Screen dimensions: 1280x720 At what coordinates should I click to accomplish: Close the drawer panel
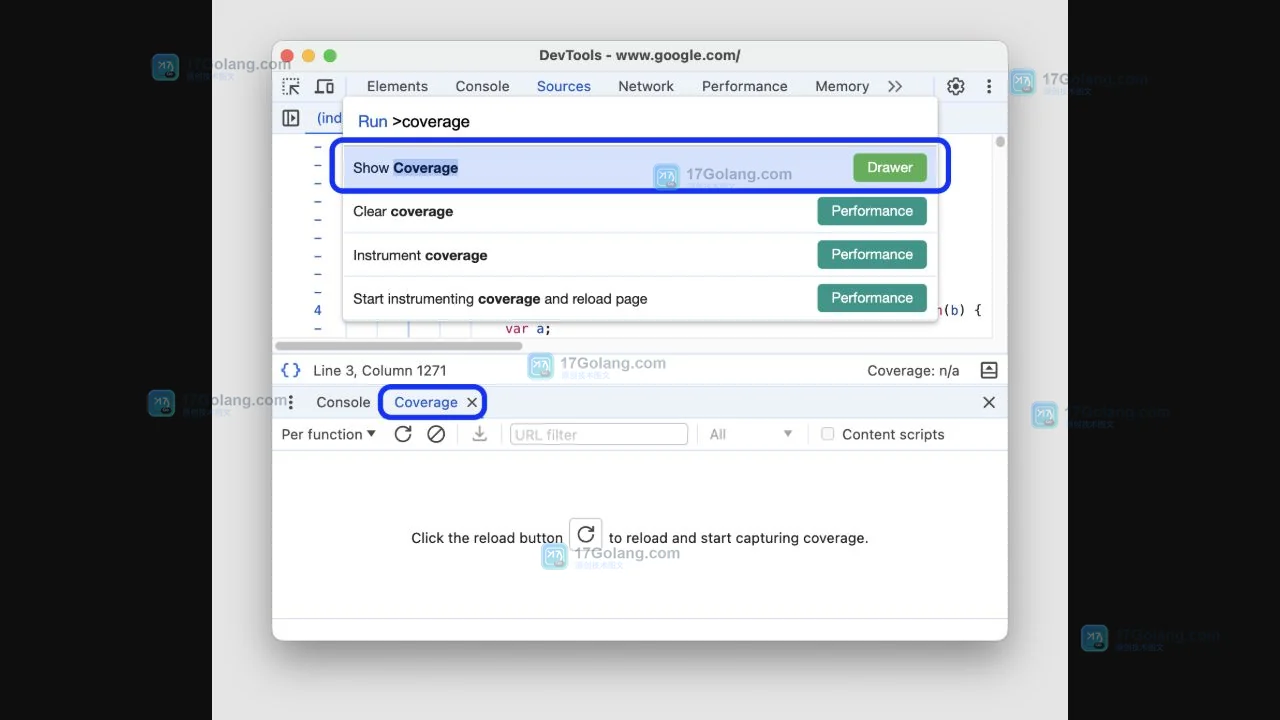click(x=989, y=402)
